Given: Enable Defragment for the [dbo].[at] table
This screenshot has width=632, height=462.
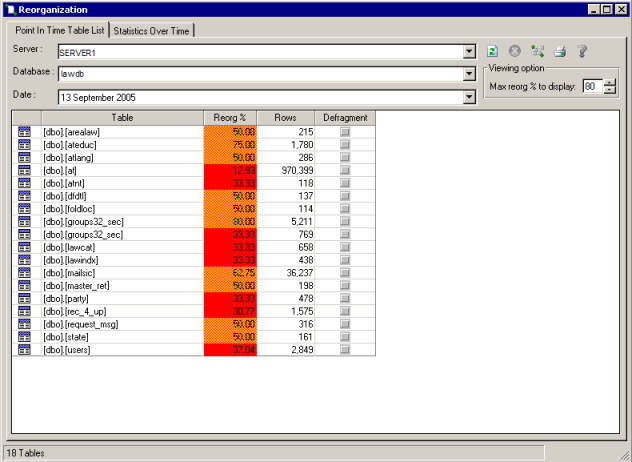Looking at the screenshot, I should [x=345, y=171].
